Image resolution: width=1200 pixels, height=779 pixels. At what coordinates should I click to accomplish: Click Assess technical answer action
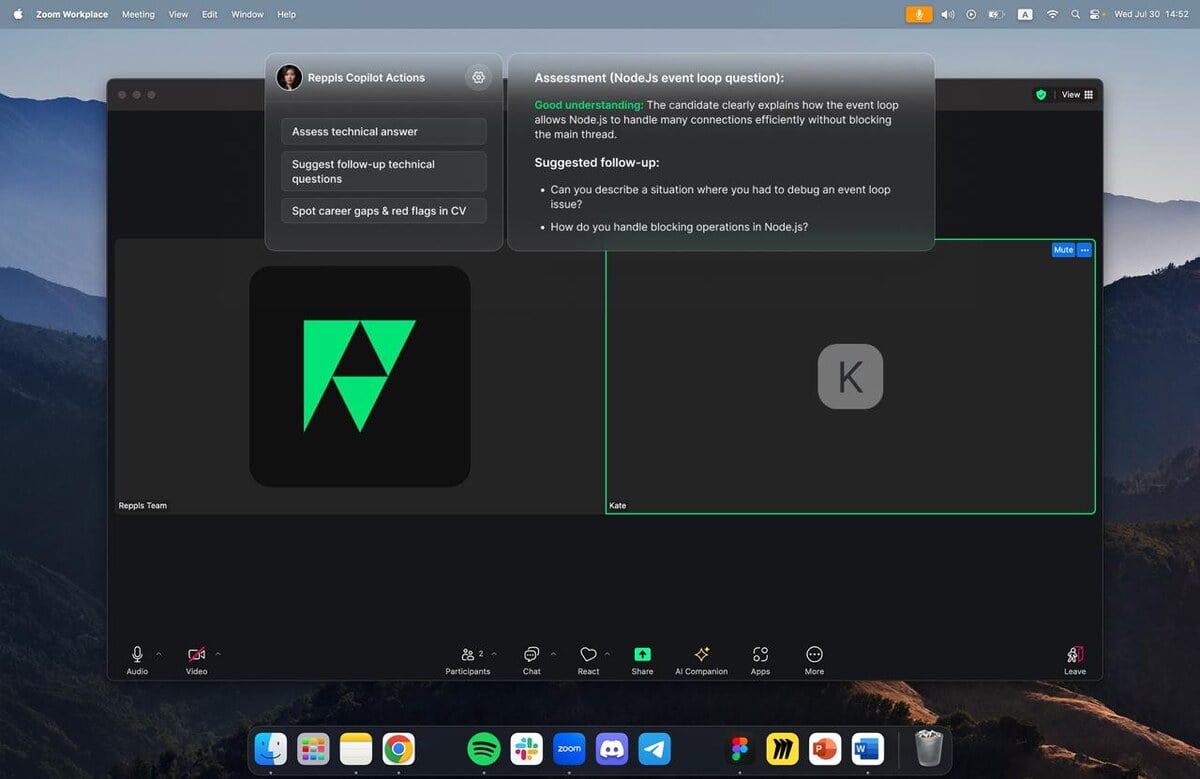tap(384, 132)
